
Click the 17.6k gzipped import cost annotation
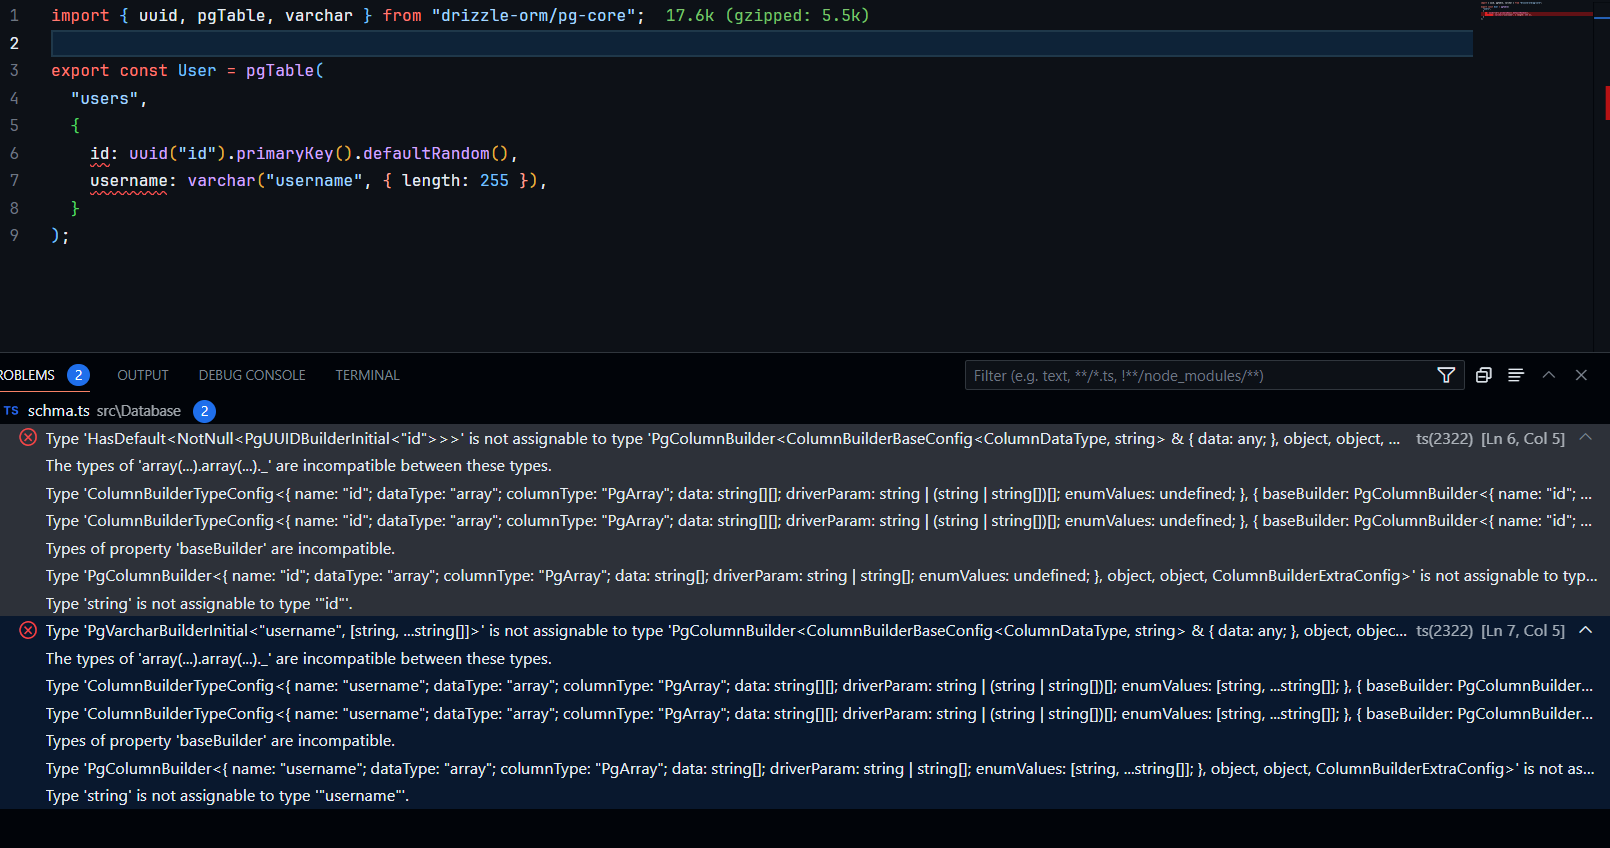tap(767, 15)
